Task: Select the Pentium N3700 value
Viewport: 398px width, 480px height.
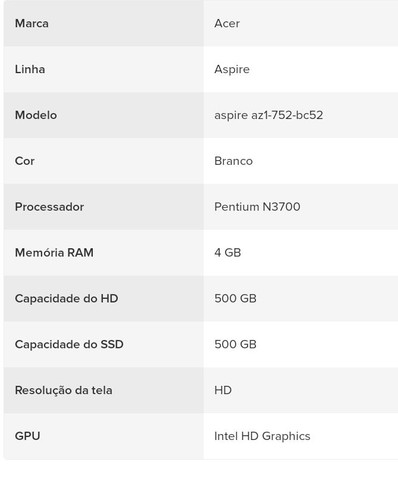Action: (x=257, y=207)
